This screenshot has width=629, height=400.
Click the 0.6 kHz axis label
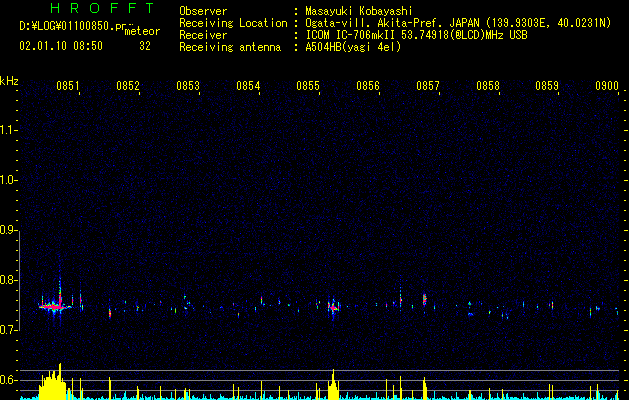point(8,380)
